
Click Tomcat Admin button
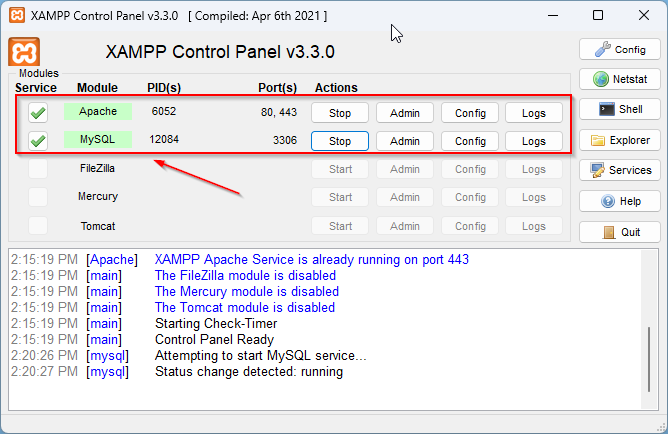click(x=405, y=226)
